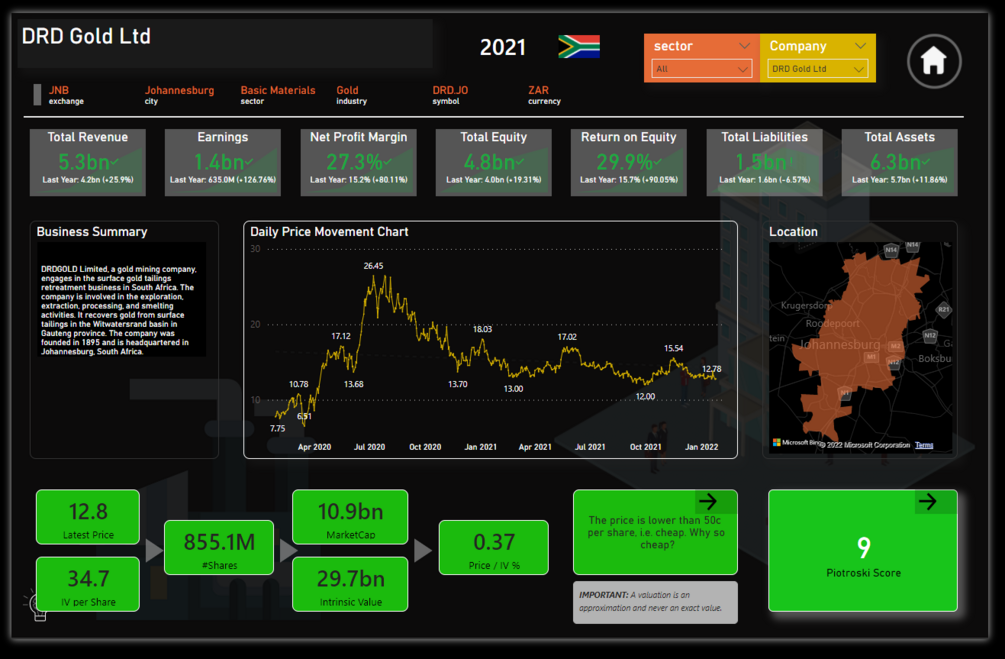Select the Earnings 1.4bn card

222,162
